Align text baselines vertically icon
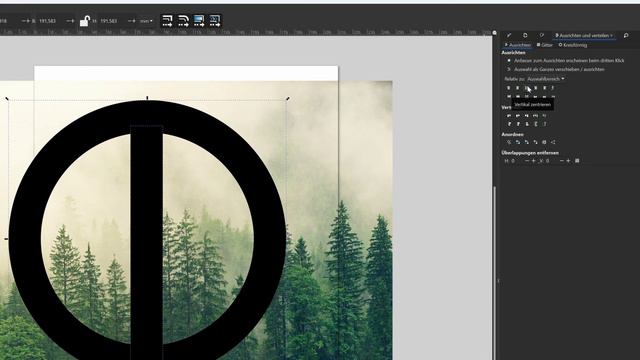Viewport: 640px width, 360px height. tap(553, 97)
